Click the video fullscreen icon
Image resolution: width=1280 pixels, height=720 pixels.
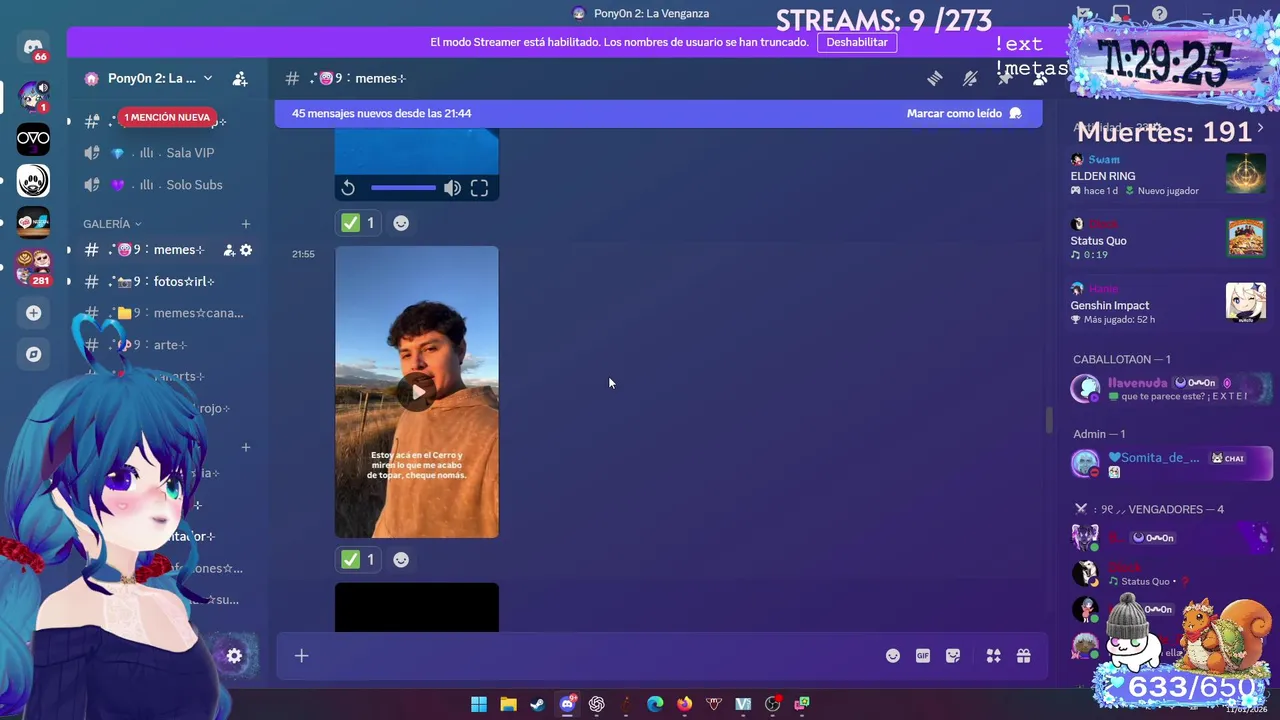tap(479, 188)
